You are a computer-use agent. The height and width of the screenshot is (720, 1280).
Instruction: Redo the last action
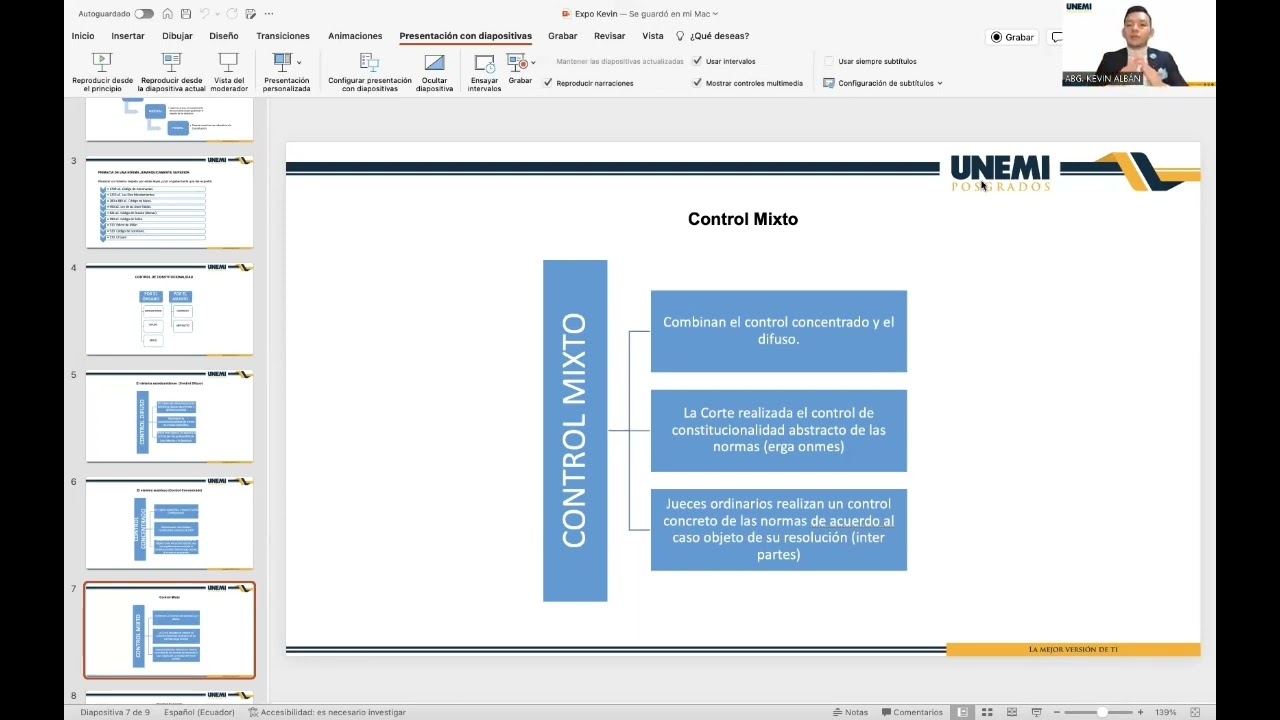pyautogui.click(x=232, y=14)
